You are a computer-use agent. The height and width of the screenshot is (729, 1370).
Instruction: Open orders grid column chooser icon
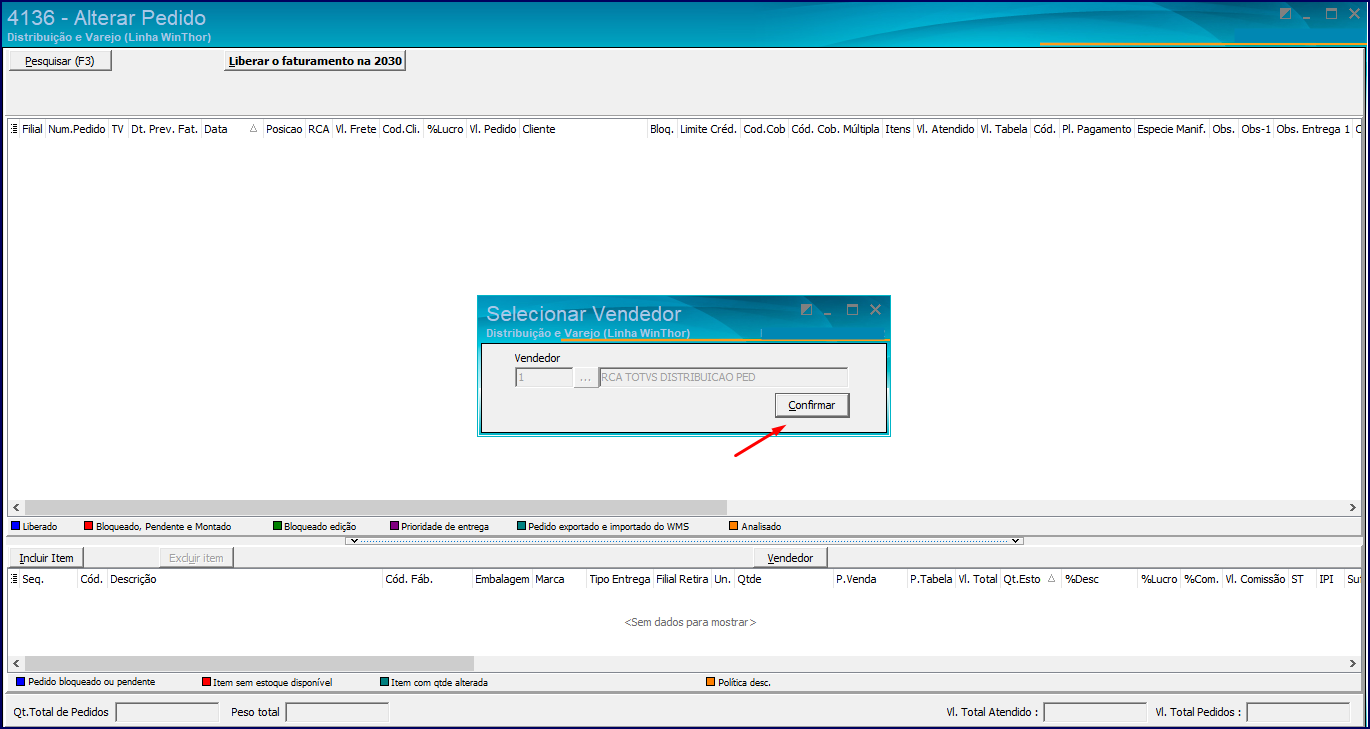(14, 129)
